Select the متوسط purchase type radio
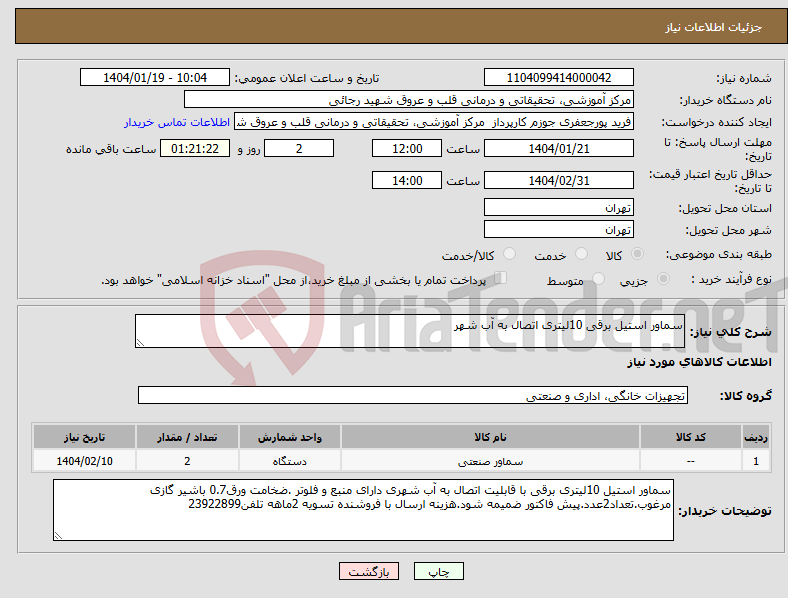Viewport: 788px width, 598px height. (599, 278)
